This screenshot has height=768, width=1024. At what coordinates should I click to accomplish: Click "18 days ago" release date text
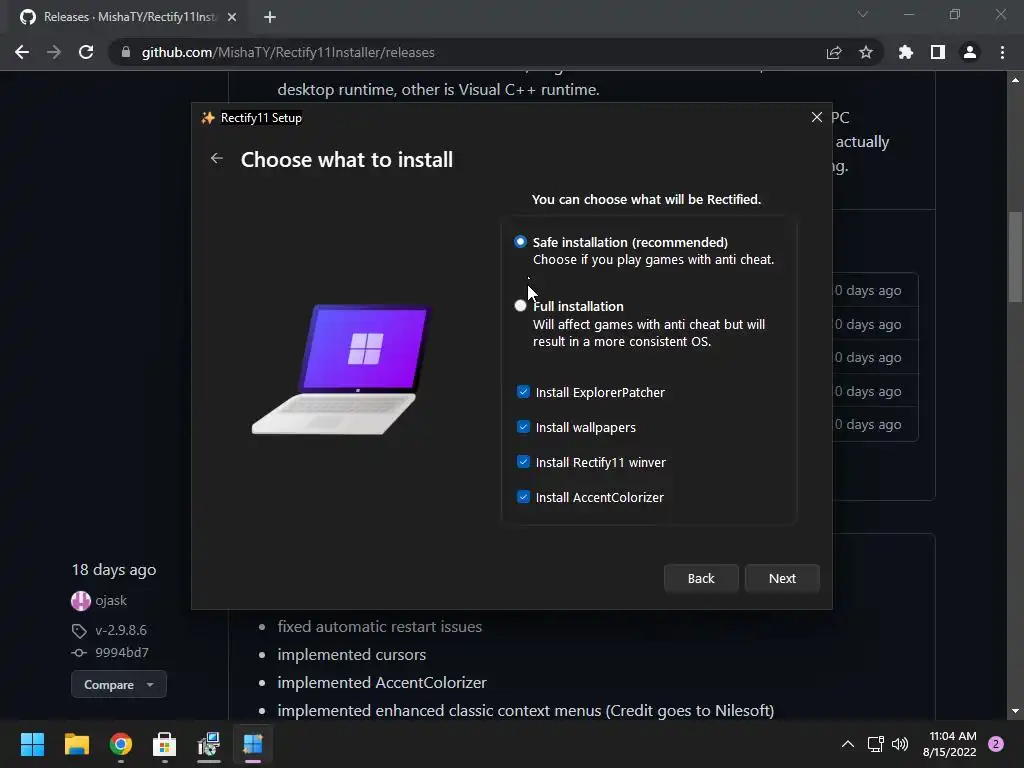(x=114, y=569)
